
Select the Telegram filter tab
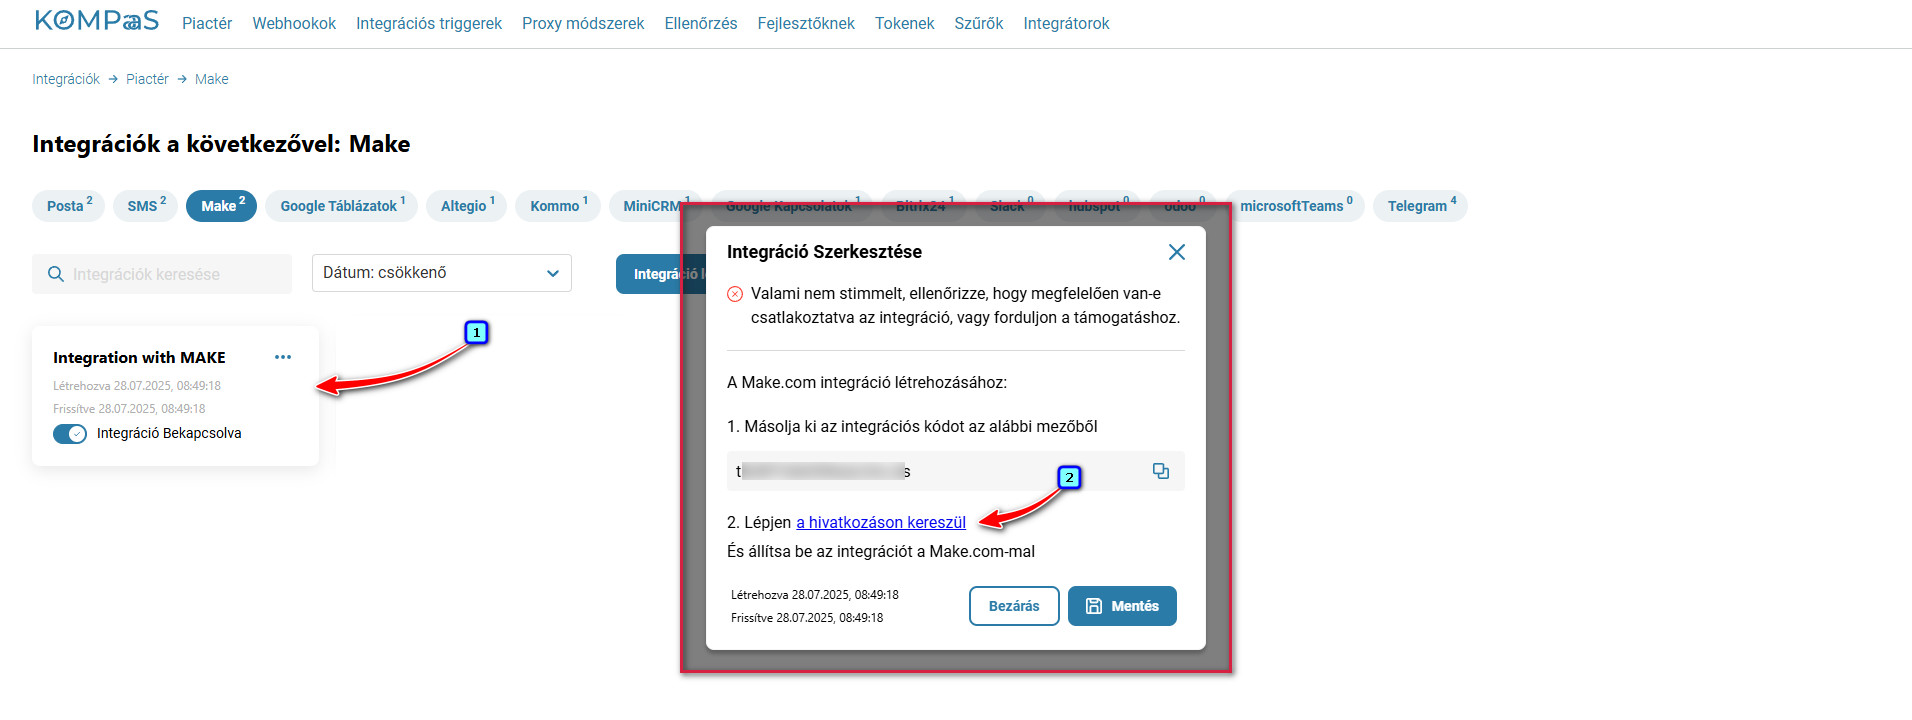click(x=1420, y=206)
